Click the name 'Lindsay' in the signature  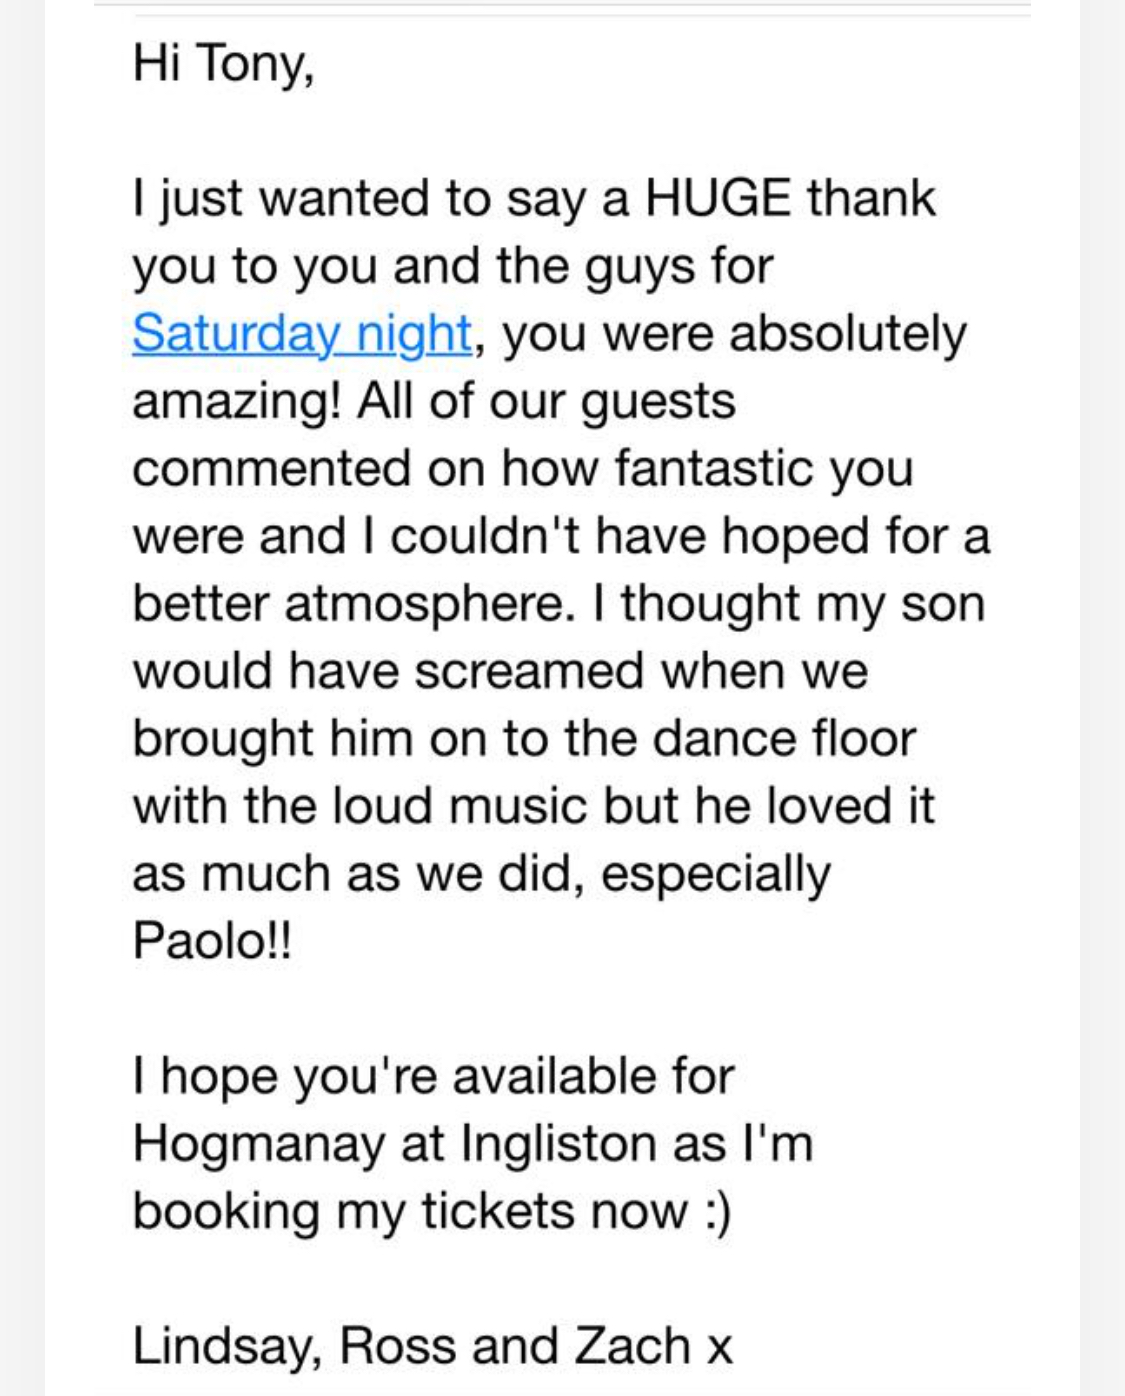point(226,1346)
